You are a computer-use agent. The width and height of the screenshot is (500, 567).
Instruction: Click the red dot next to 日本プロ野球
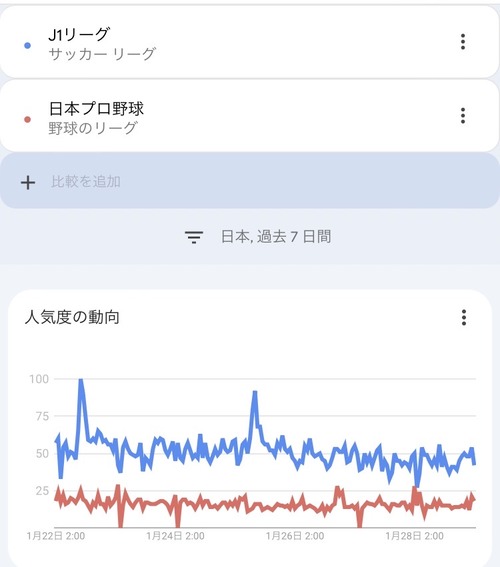(x=27, y=120)
